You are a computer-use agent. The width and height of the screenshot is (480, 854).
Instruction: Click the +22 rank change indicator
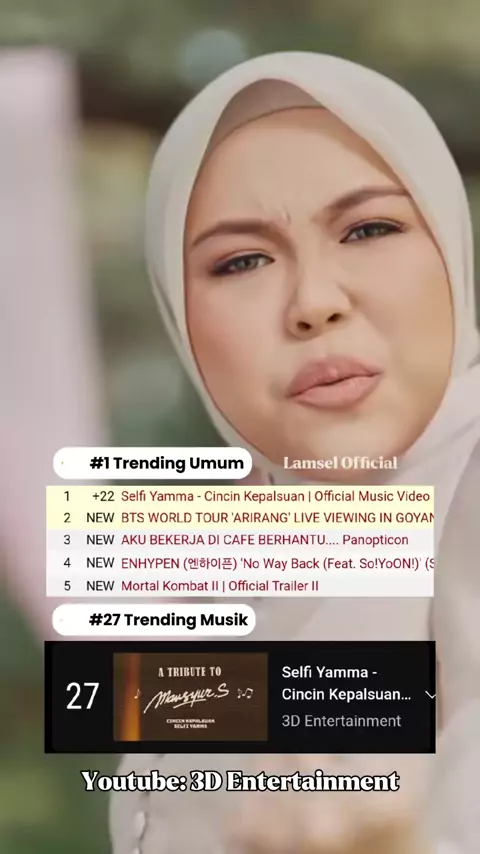click(103, 496)
